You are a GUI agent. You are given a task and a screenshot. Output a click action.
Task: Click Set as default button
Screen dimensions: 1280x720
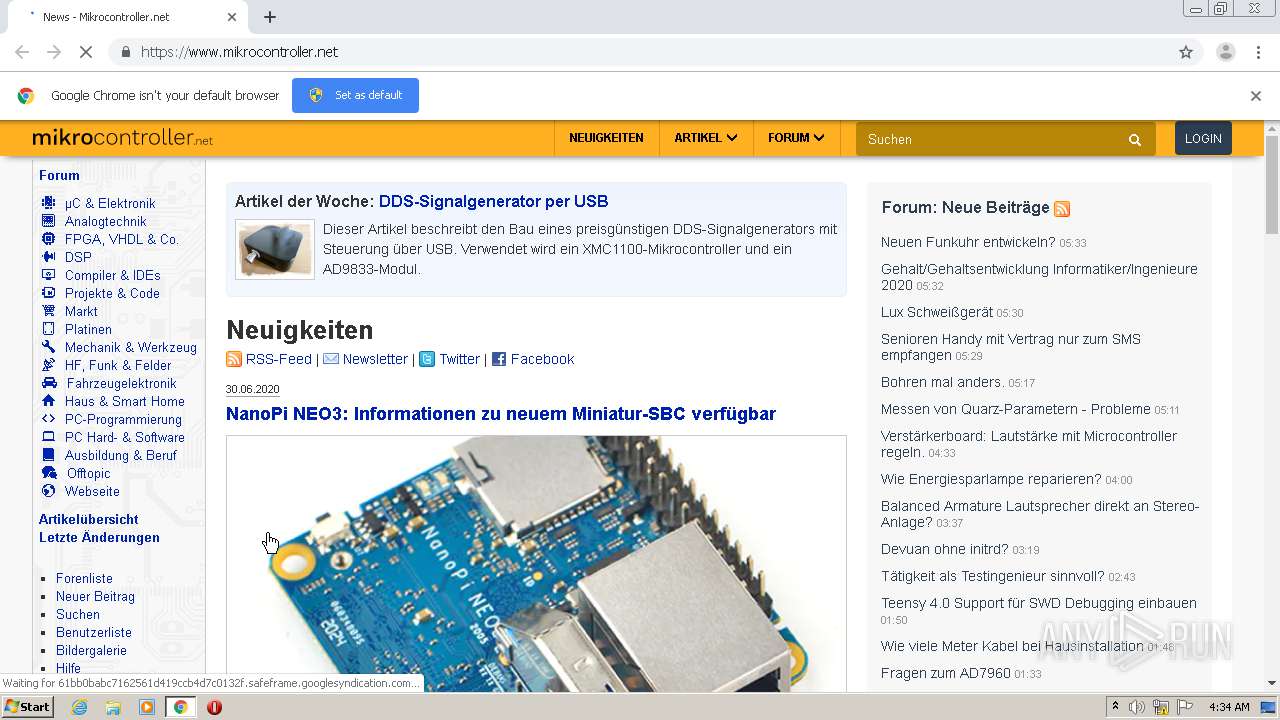point(355,95)
